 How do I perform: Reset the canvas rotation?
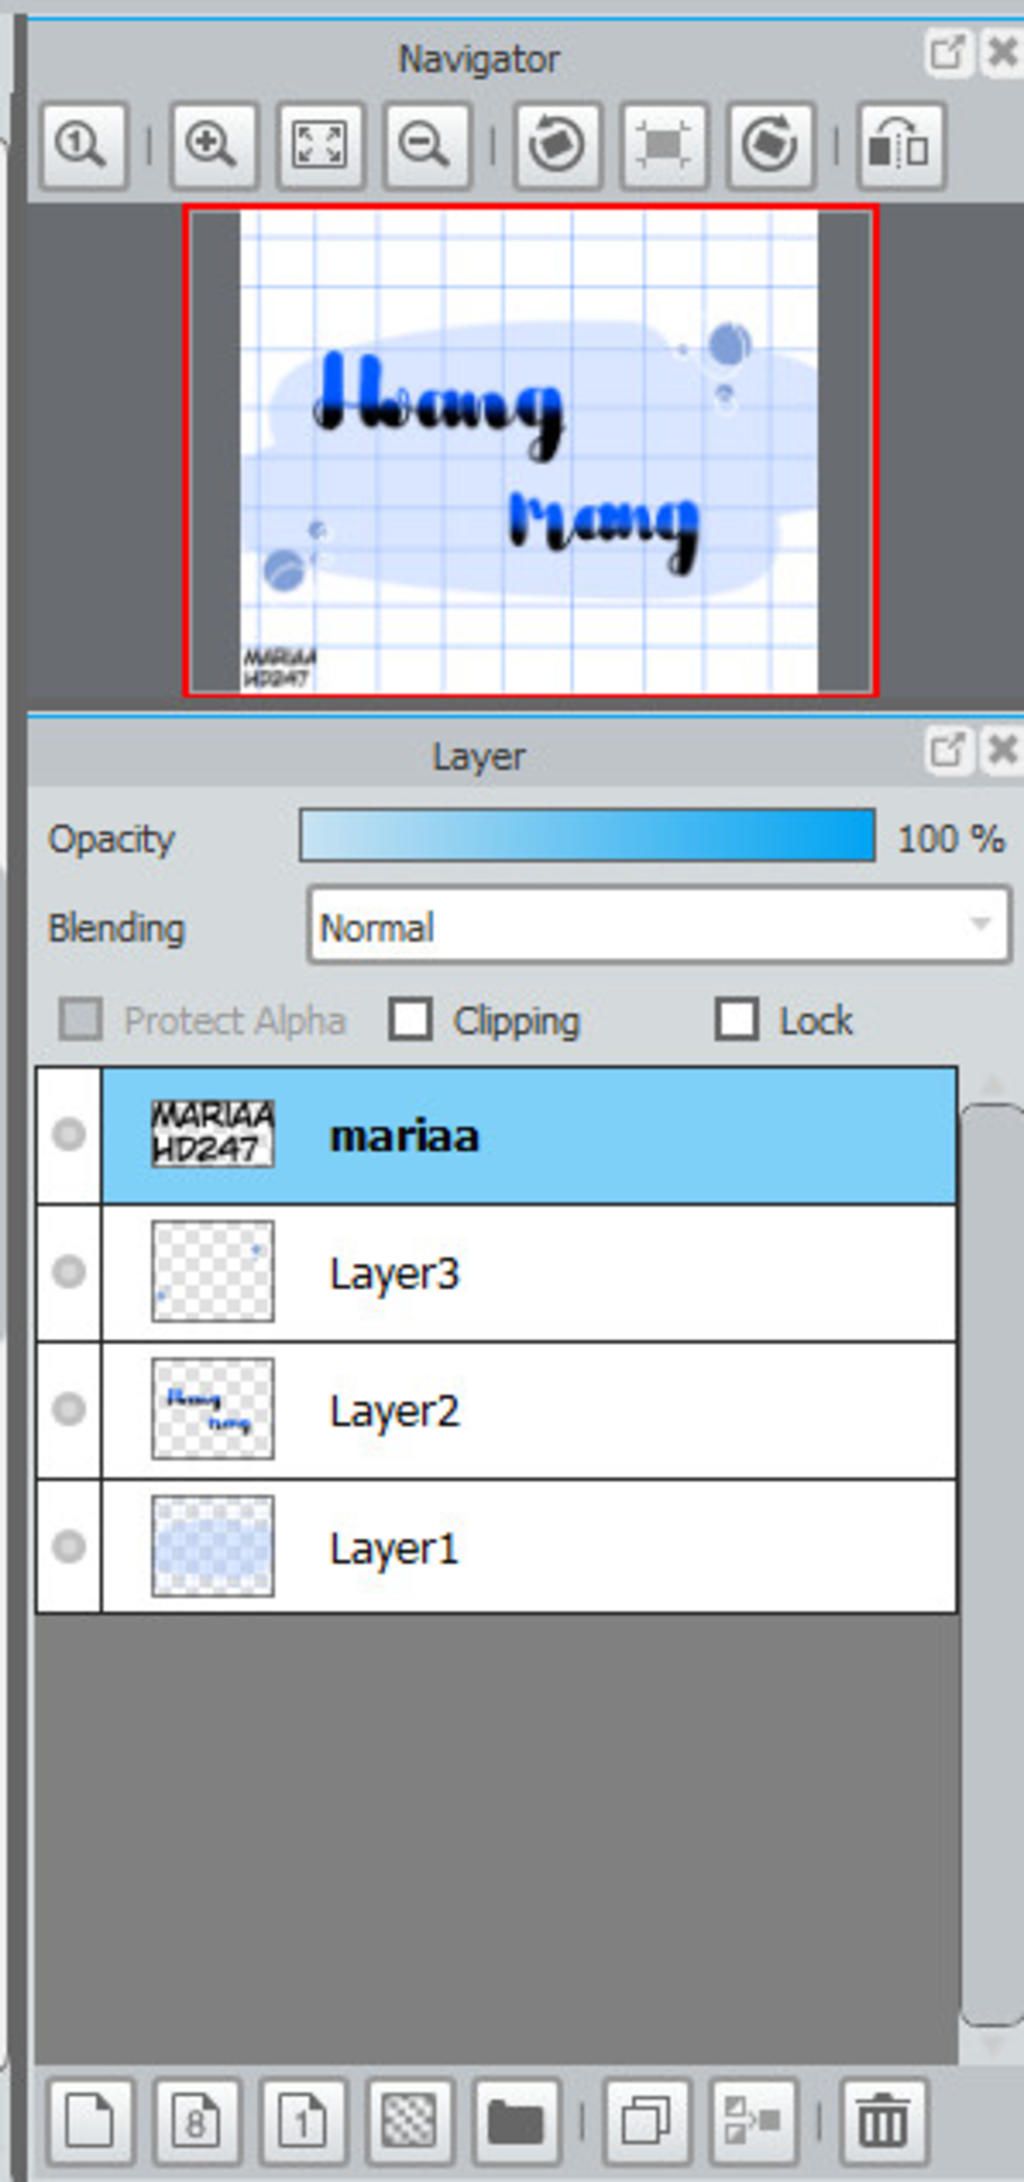(663, 146)
